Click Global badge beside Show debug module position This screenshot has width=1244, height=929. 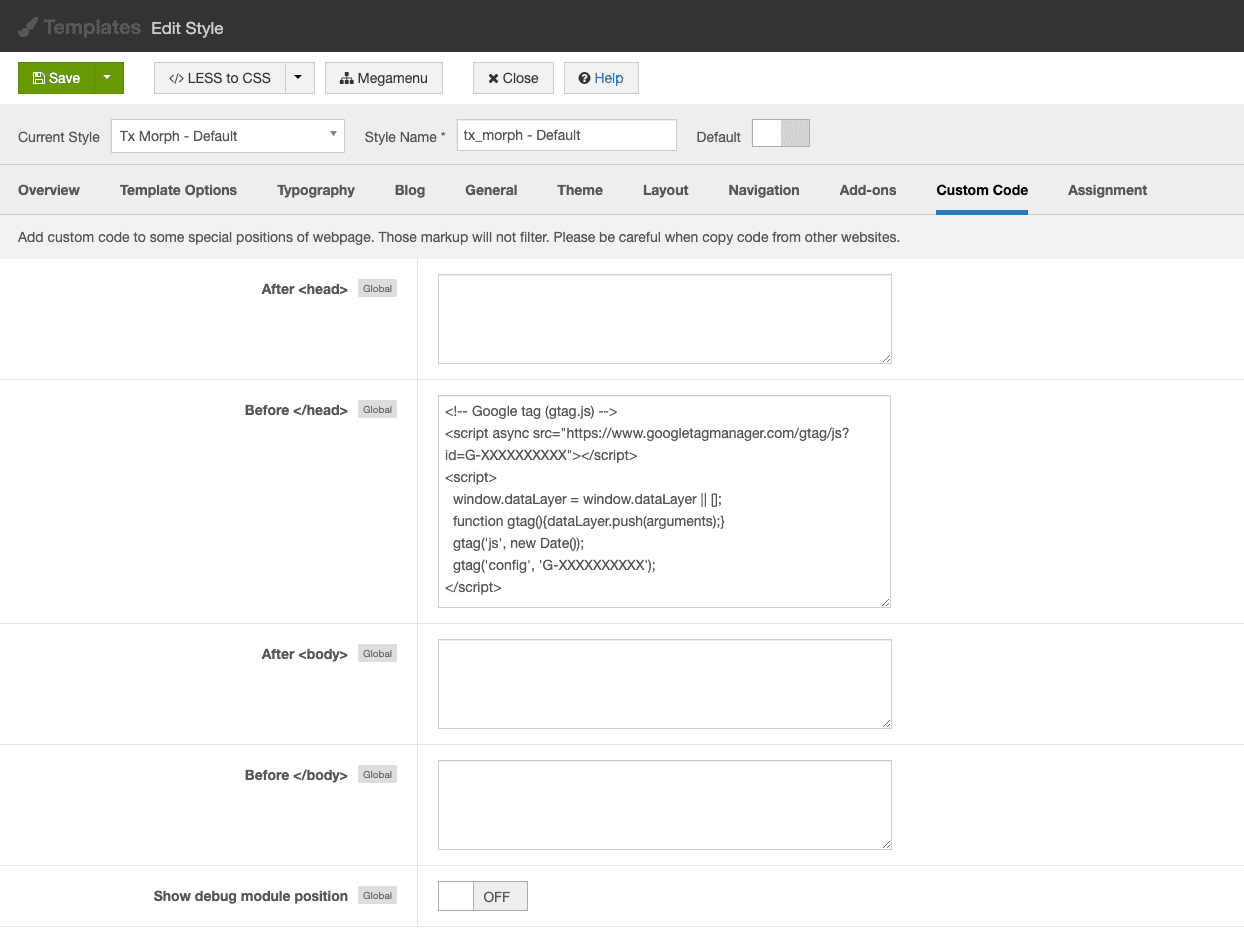[378, 895]
